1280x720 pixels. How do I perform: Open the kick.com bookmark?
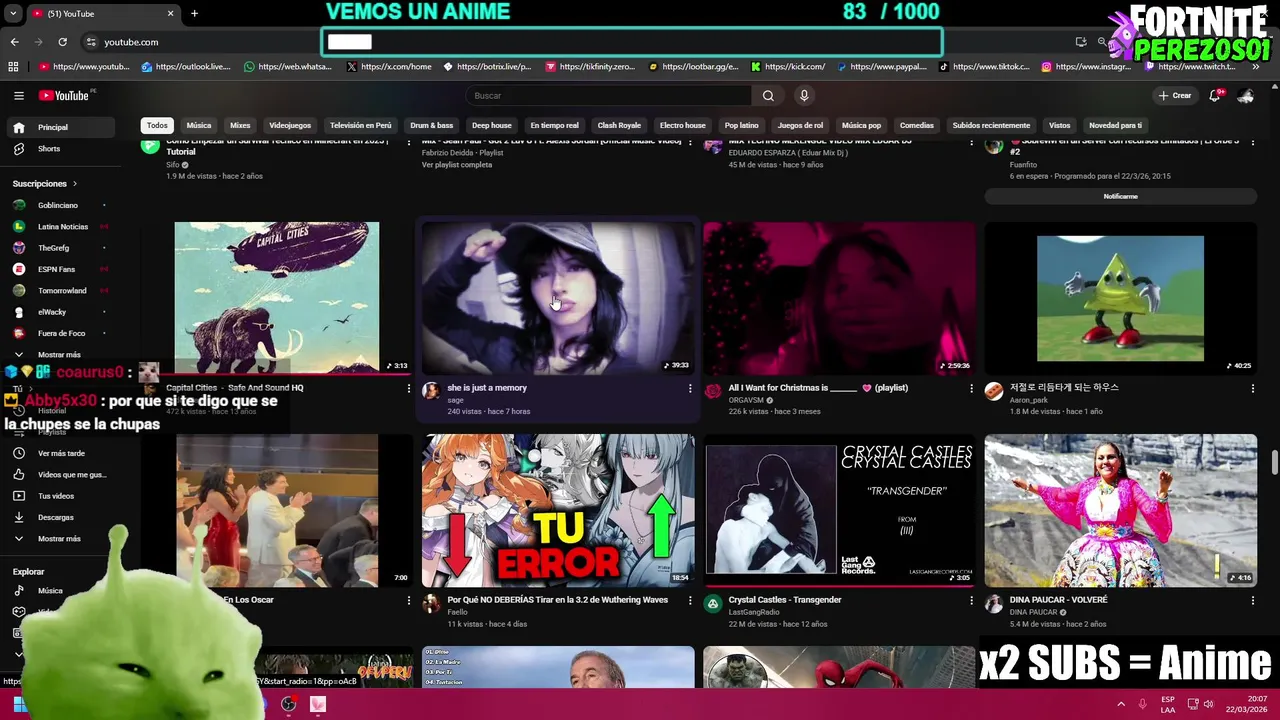[788, 67]
